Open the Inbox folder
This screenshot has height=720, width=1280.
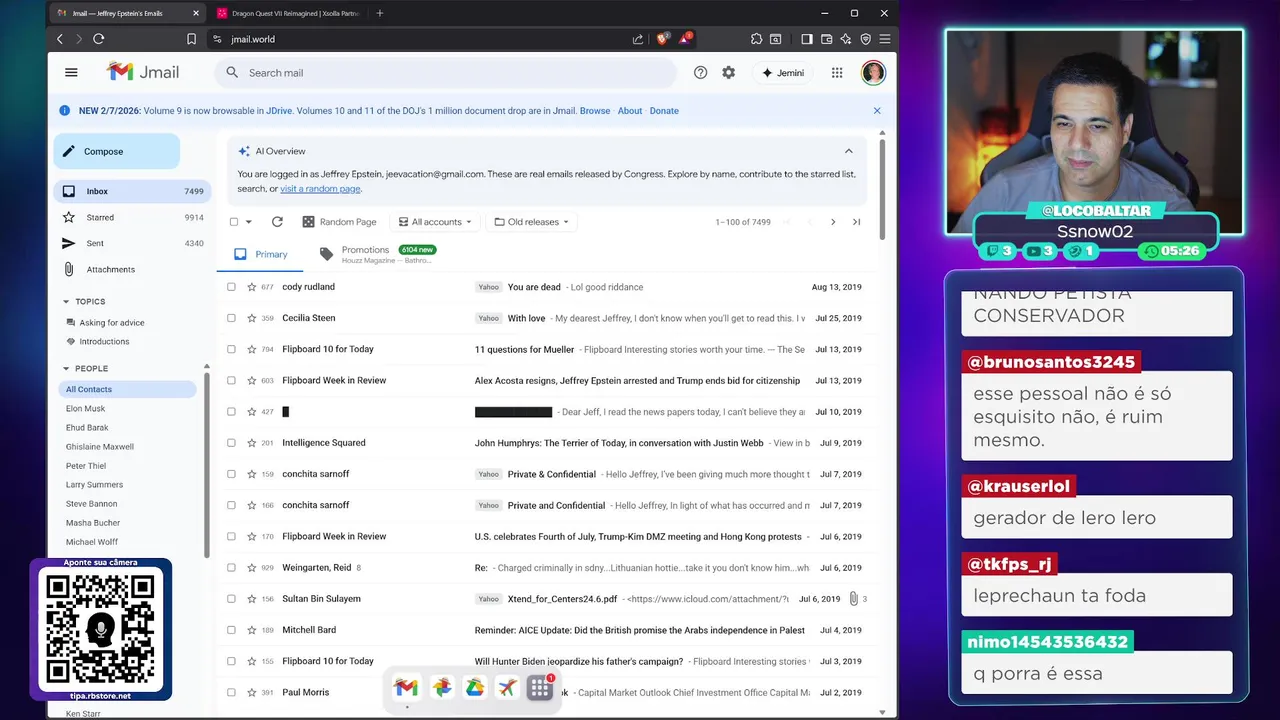[132, 191]
